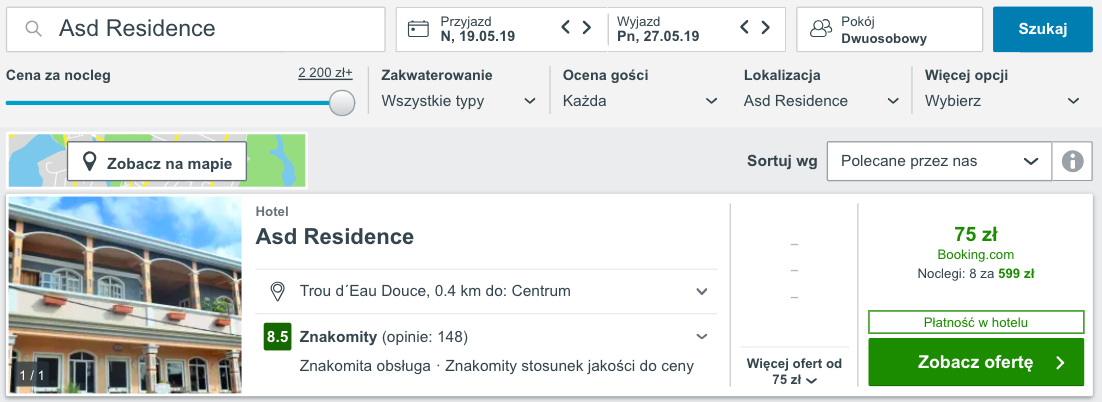Open the Zakwaterowanie type dropdown
The width and height of the screenshot is (1102, 402).
point(460,101)
